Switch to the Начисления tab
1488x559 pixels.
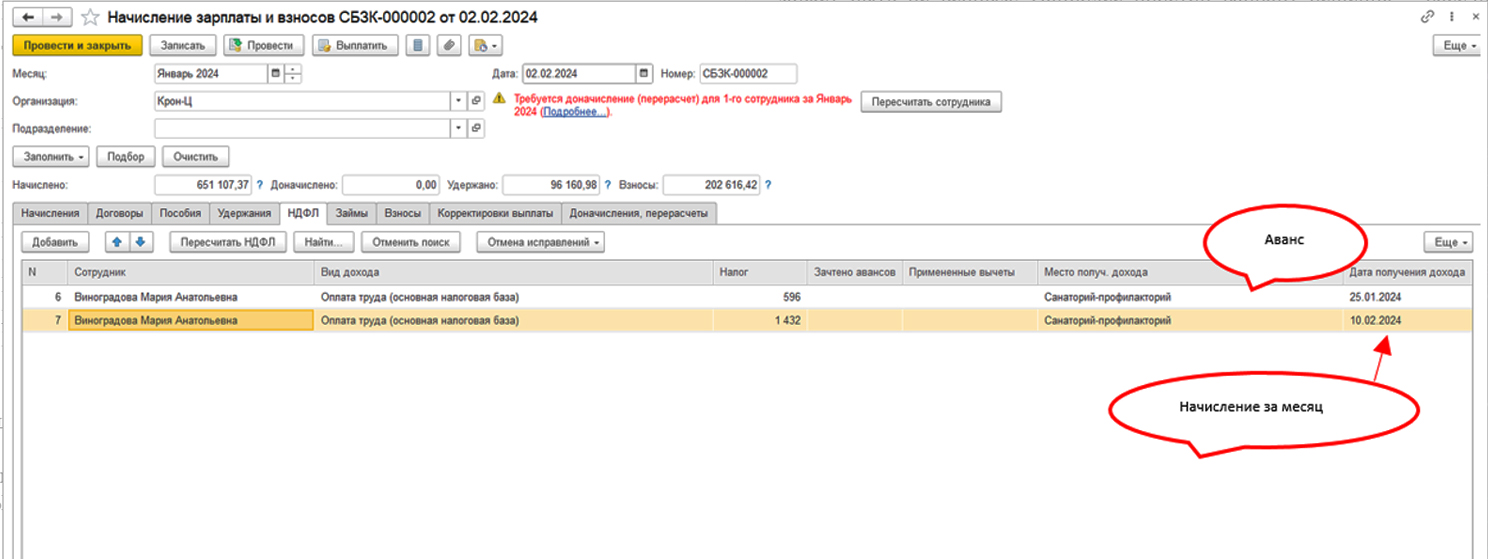pos(50,213)
